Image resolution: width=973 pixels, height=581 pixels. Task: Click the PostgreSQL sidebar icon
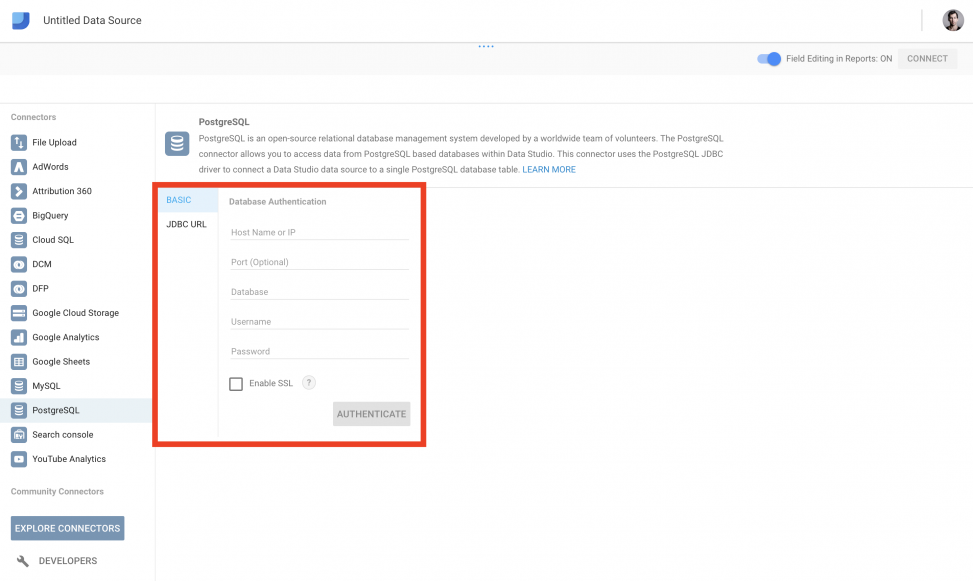[19, 410]
